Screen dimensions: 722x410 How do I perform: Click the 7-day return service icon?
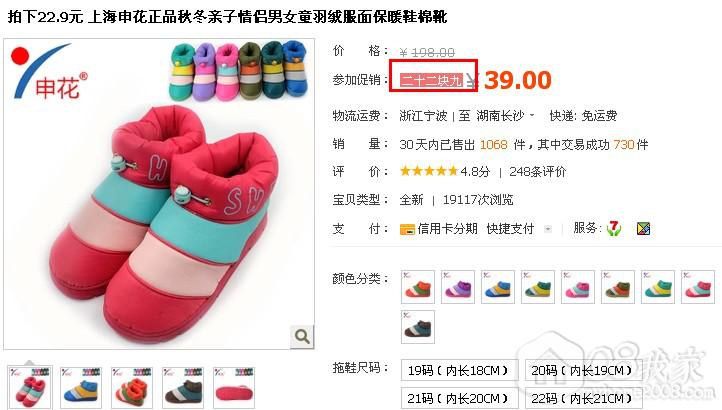point(614,228)
